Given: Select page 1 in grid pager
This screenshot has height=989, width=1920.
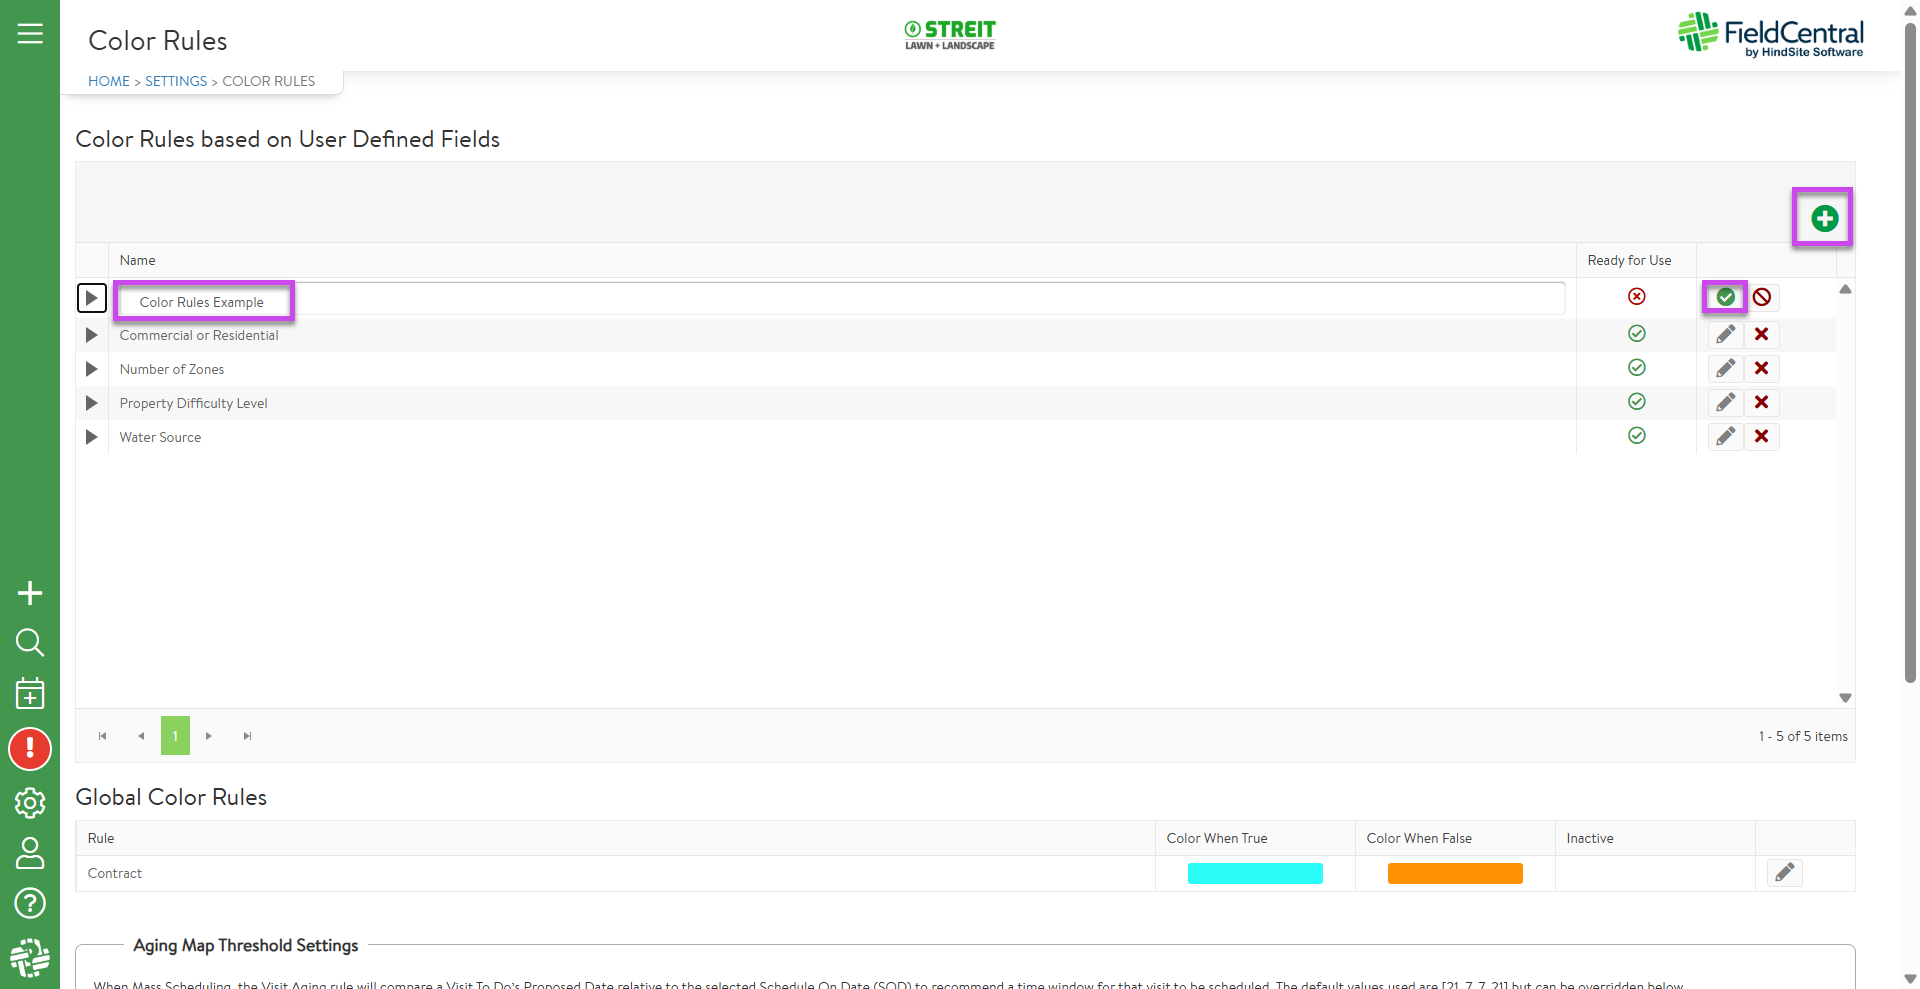Looking at the screenshot, I should point(175,736).
